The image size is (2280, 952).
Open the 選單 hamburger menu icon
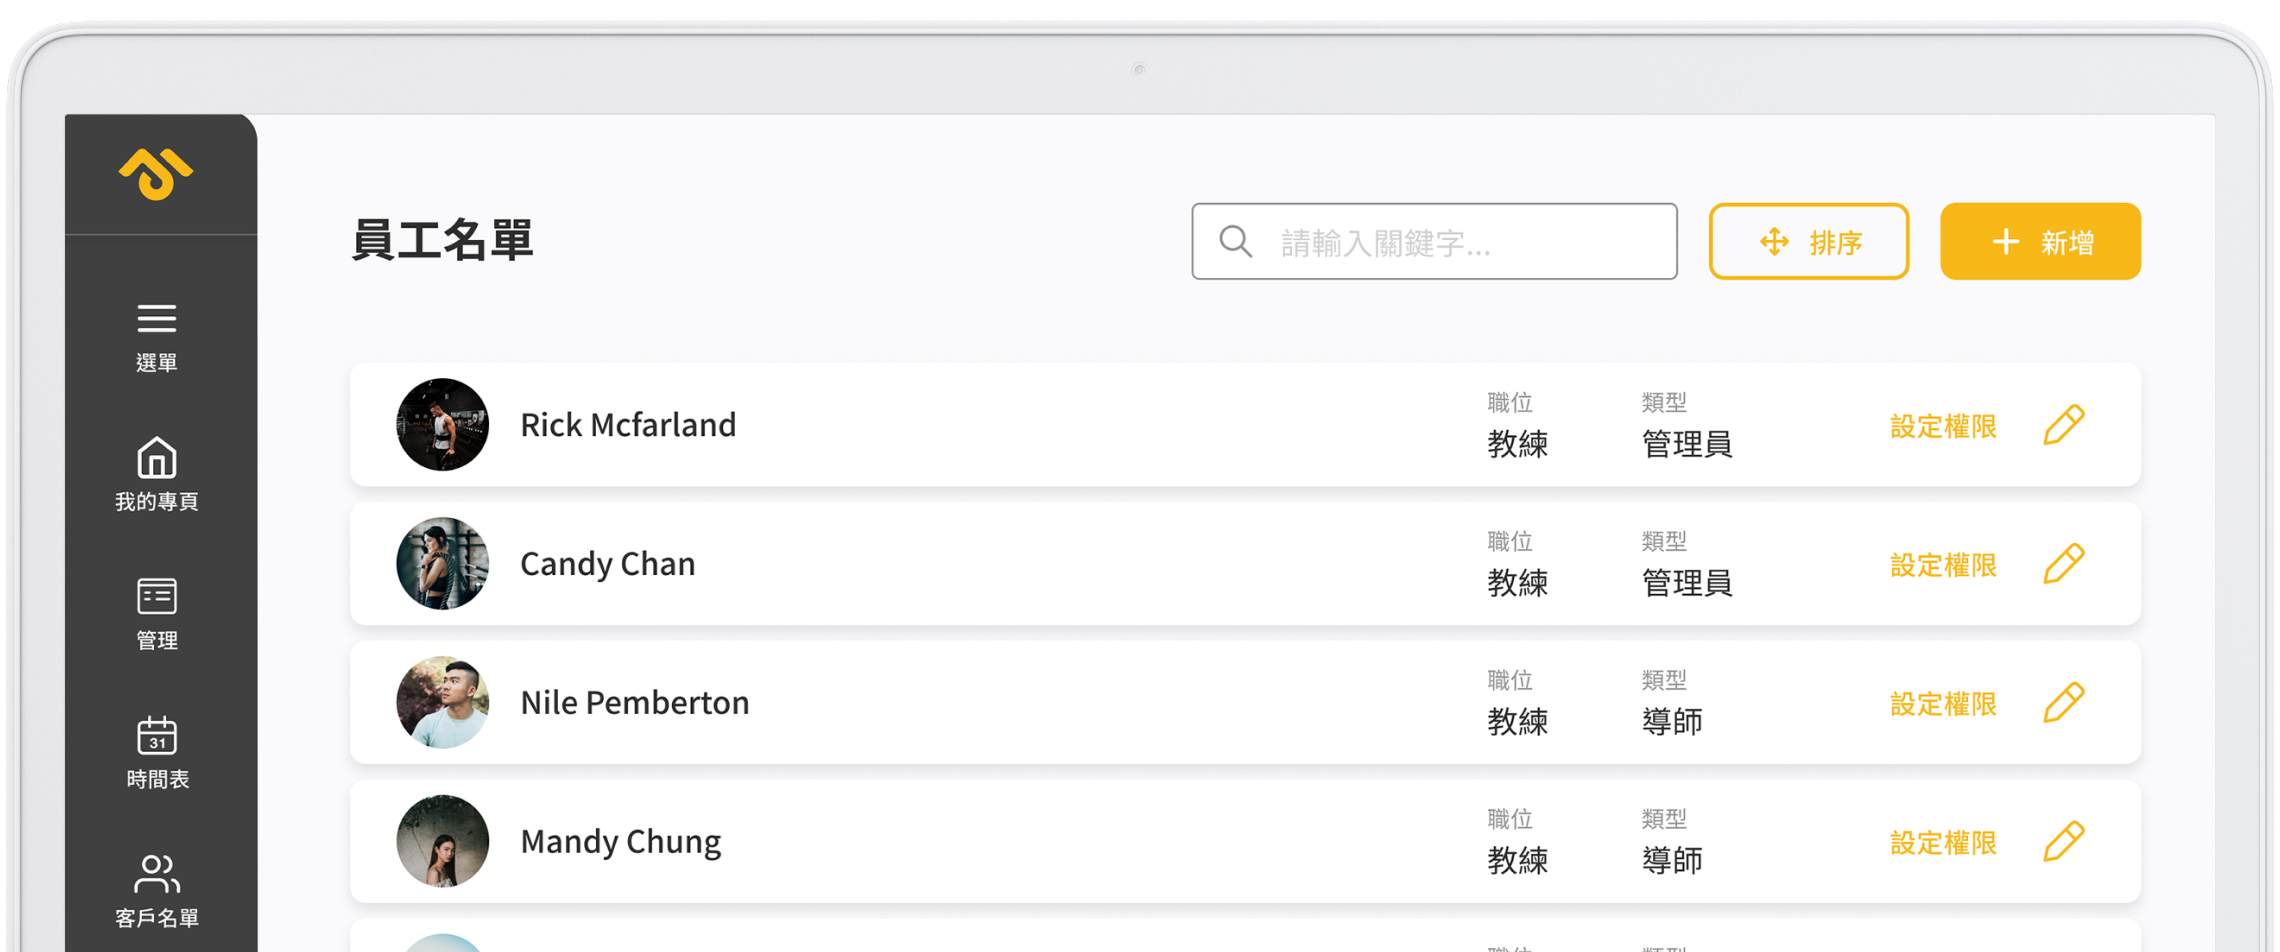coord(157,318)
